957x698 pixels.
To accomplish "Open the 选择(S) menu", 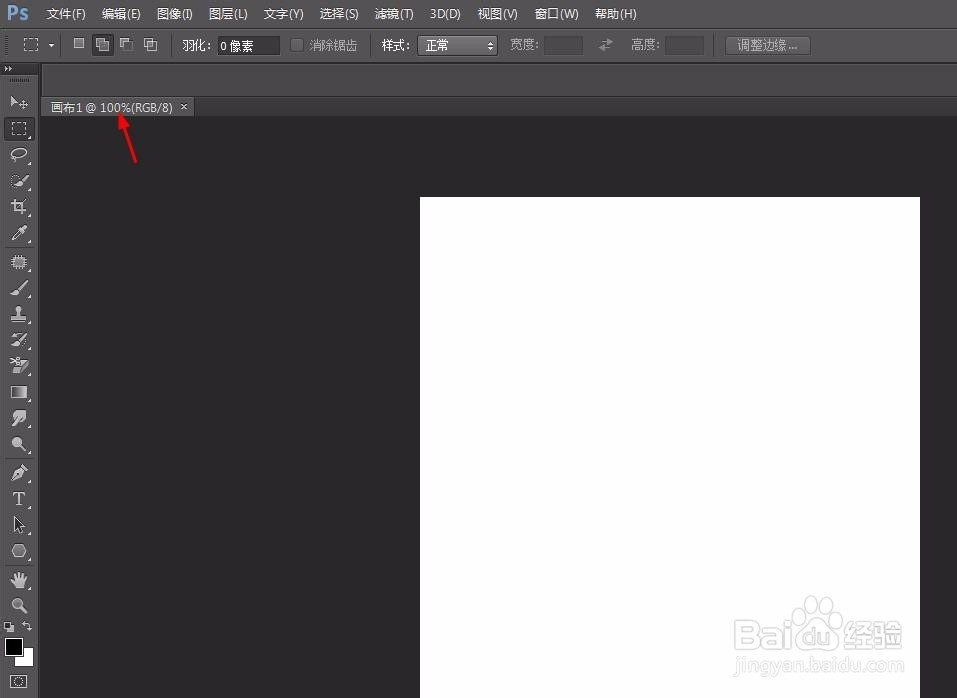I will click(x=339, y=13).
